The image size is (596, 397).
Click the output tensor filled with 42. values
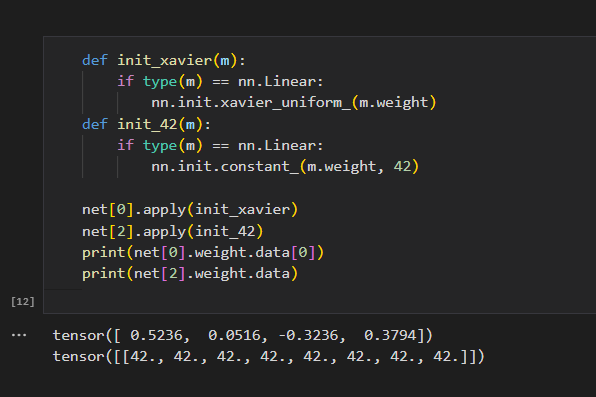pos(268,357)
